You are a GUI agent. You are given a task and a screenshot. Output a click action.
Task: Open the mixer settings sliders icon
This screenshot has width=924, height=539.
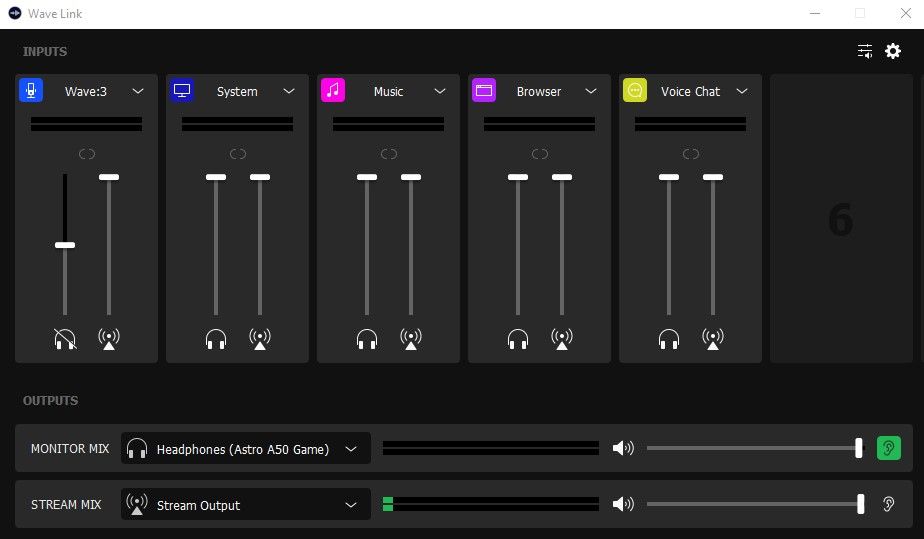[864, 51]
